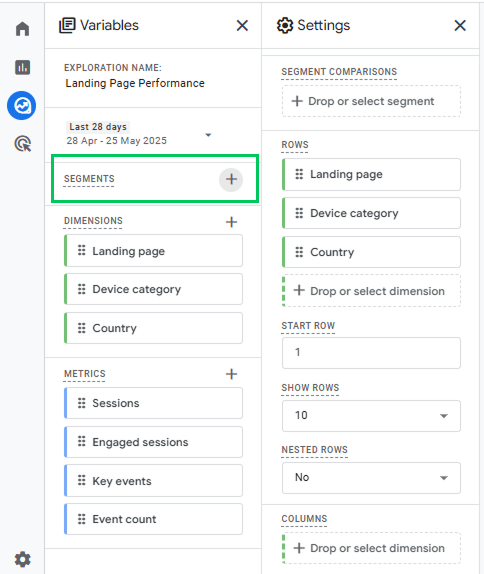
Task: Add a metric with plus icon
Action: tap(231, 374)
